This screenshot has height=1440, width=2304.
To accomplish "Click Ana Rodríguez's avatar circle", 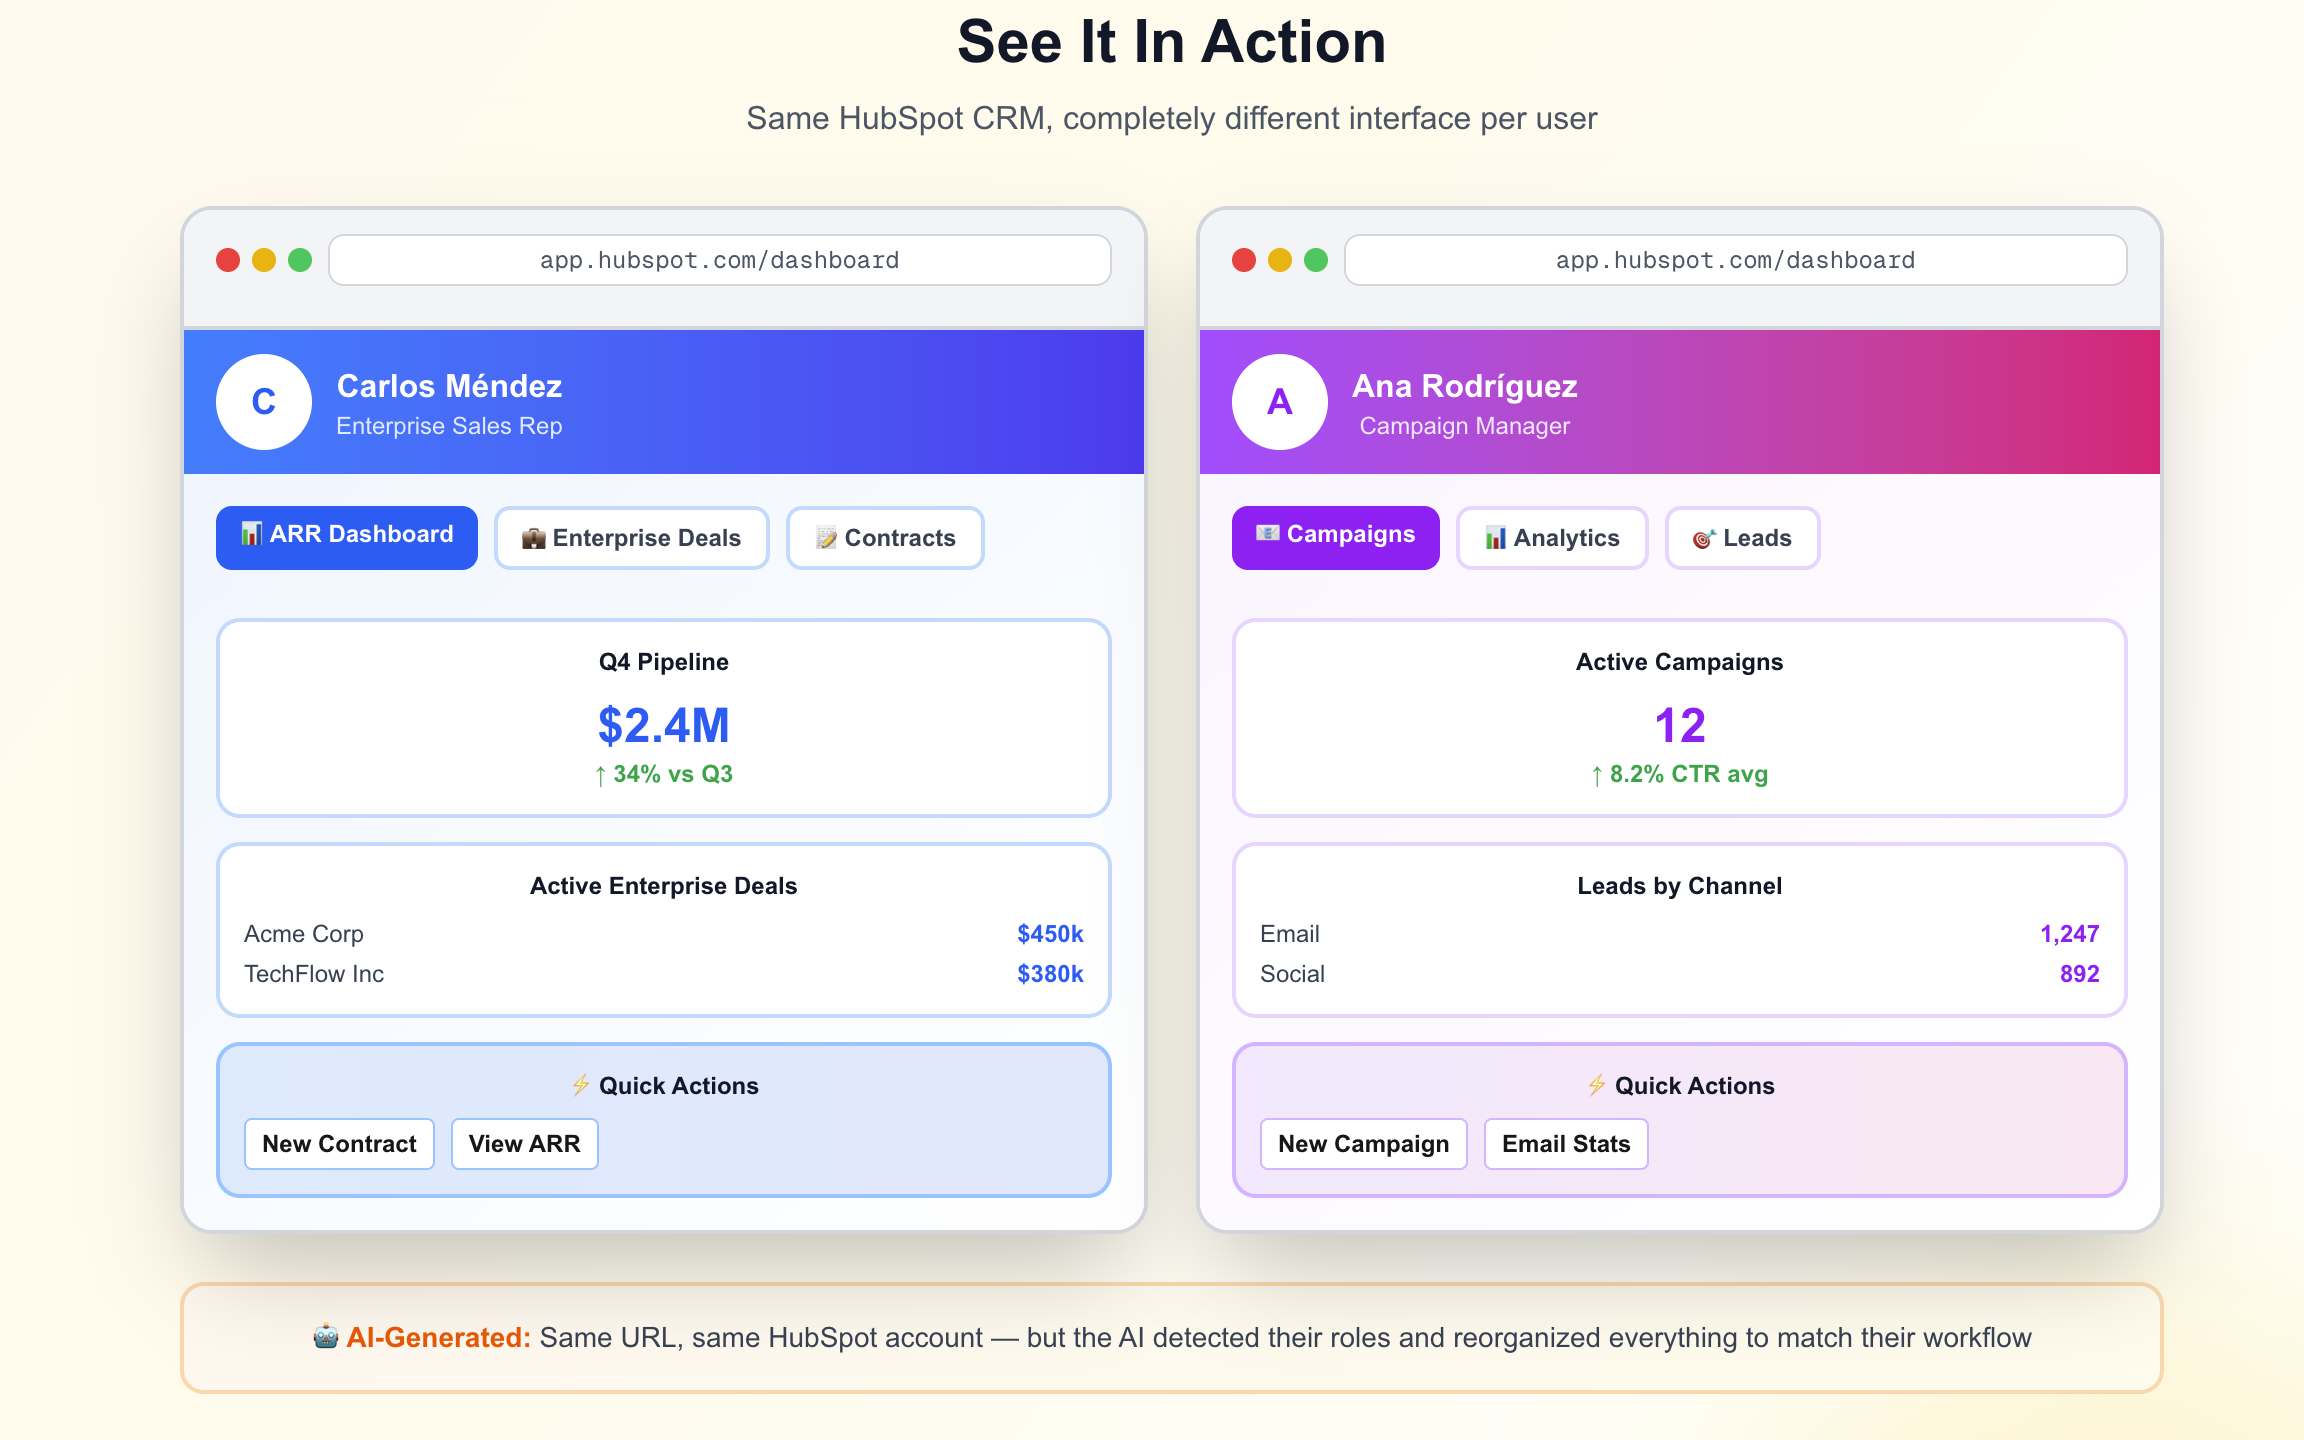I will coord(1278,402).
